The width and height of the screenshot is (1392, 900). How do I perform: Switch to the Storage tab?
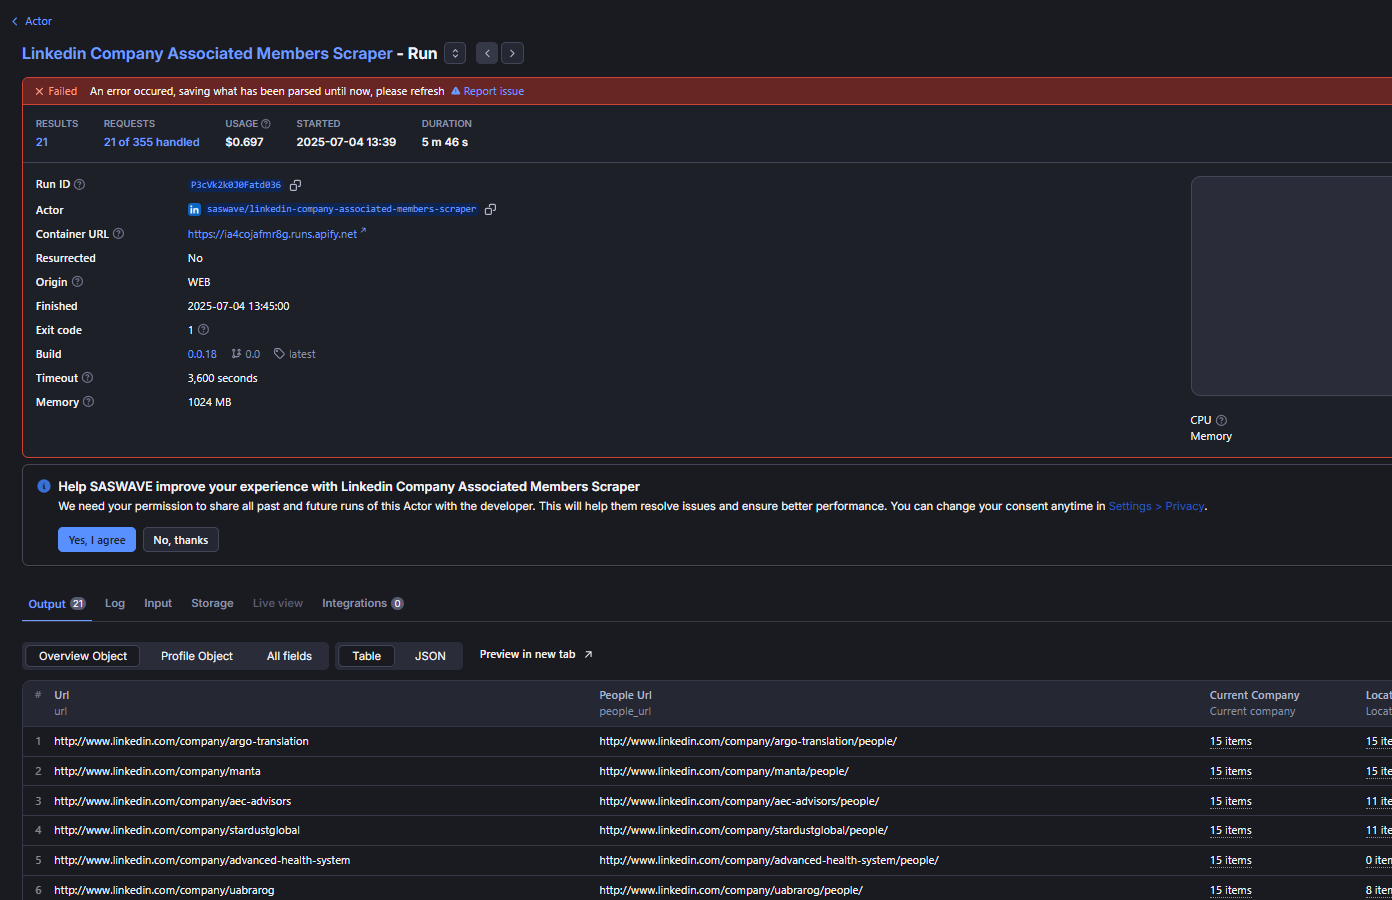[212, 603]
